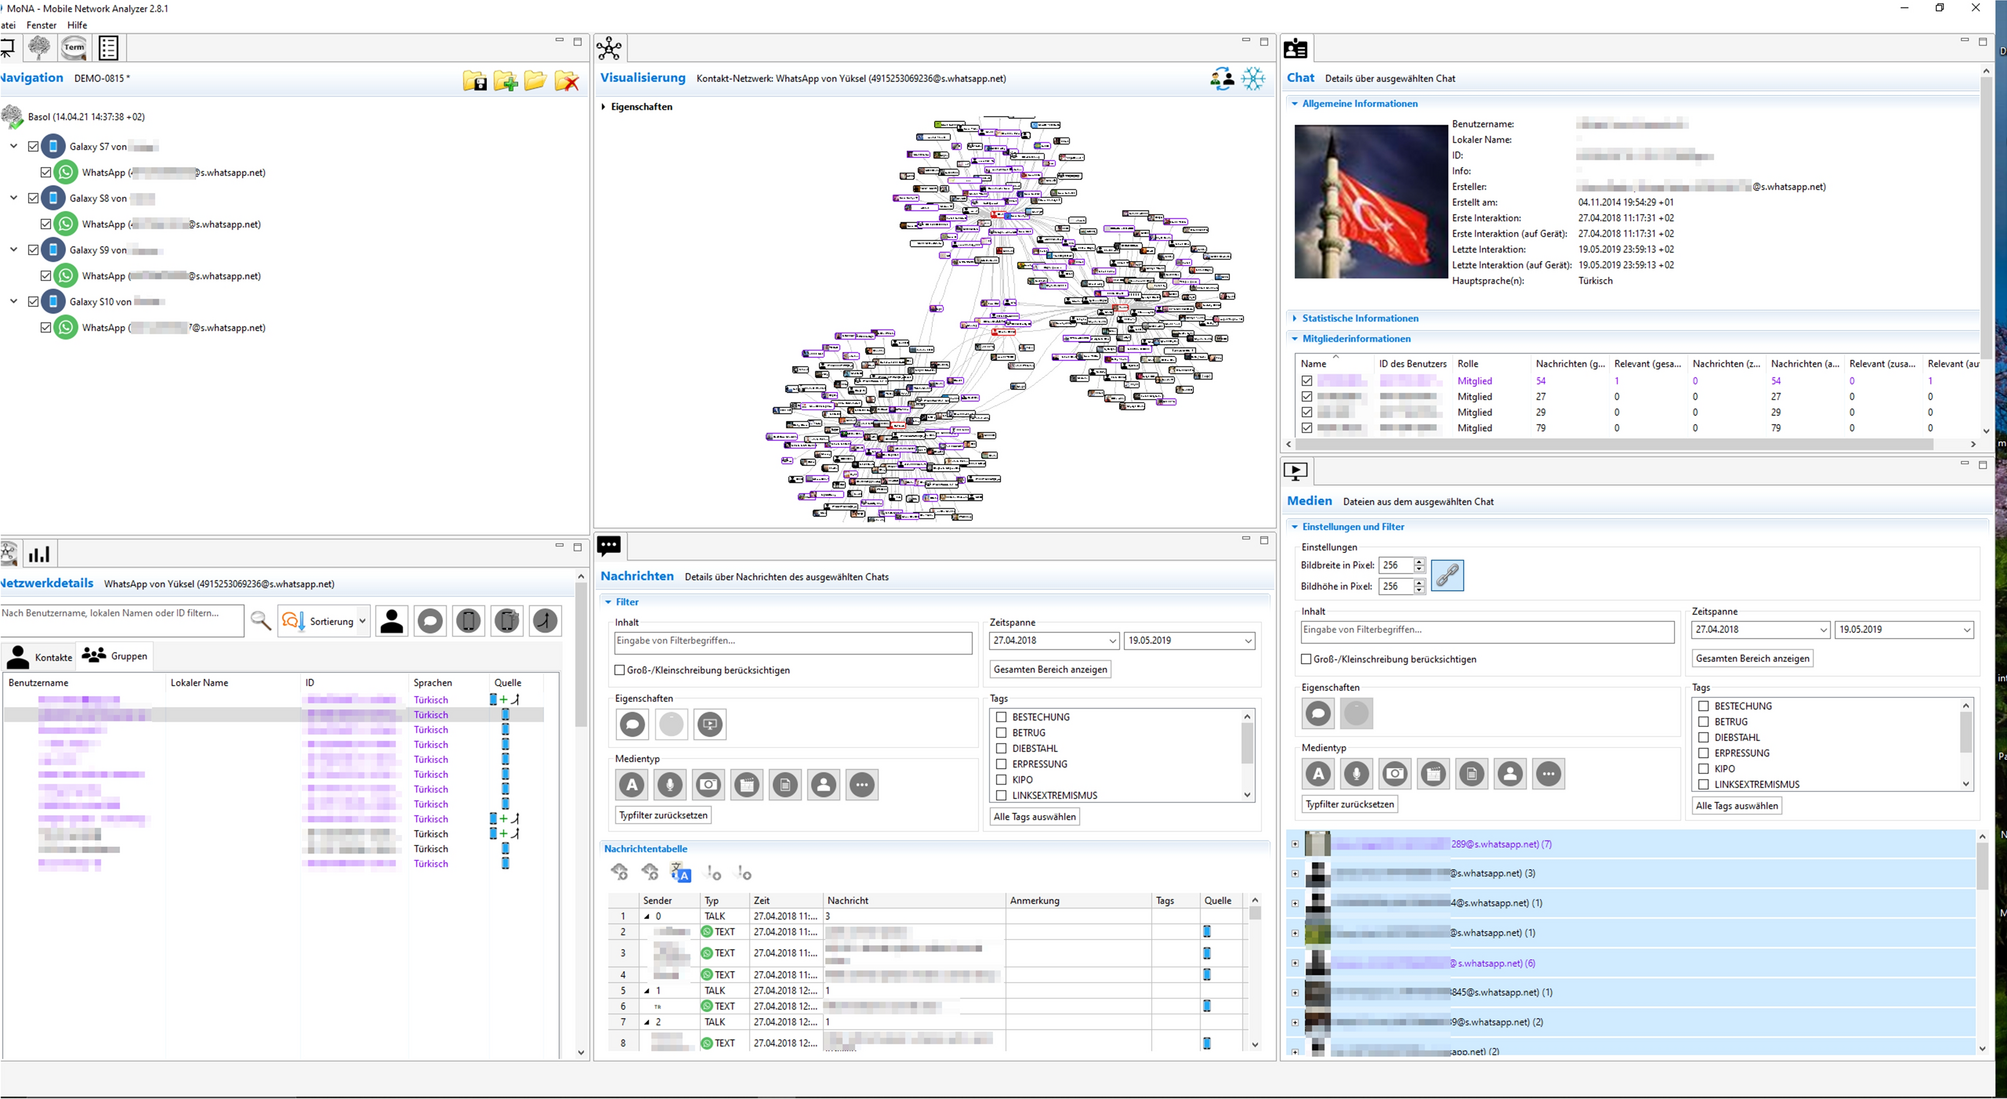This screenshot has height=1099, width=2007.
Task: Toggle Galaxy S8 device checkbox
Action: point(33,198)
